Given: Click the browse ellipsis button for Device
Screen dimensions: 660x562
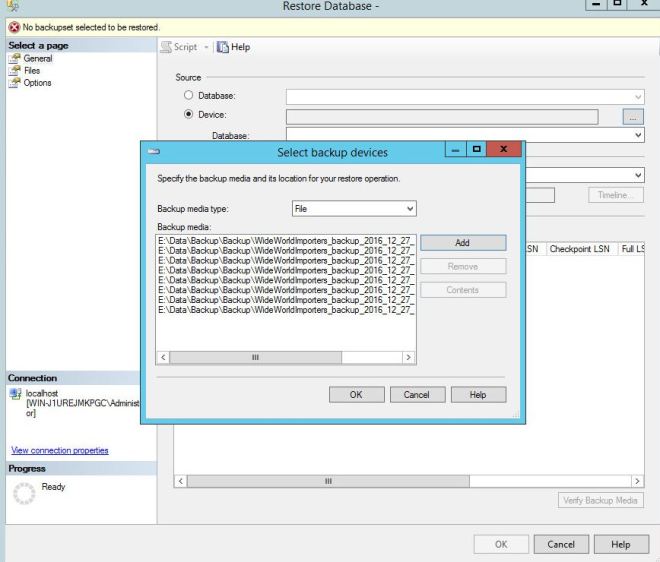Looking at the screenshot, I should [633, 117].
